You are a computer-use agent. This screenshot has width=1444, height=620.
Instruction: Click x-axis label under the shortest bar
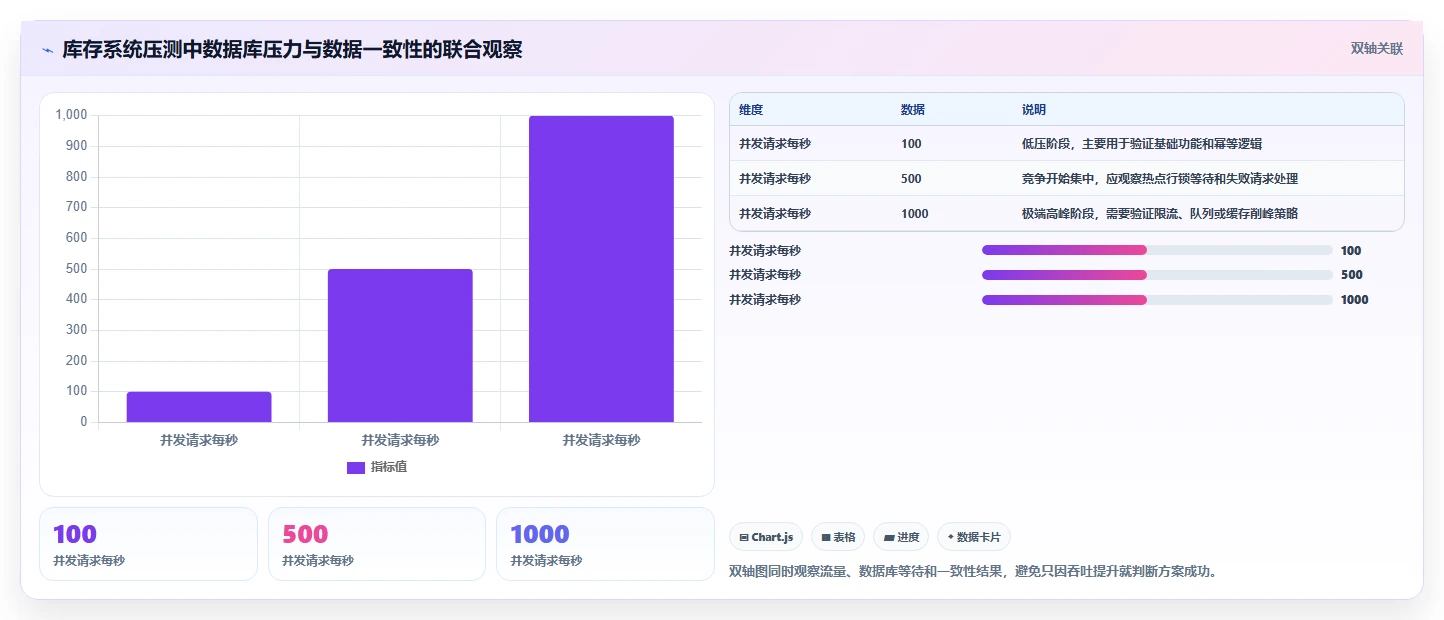pos(199,440)
